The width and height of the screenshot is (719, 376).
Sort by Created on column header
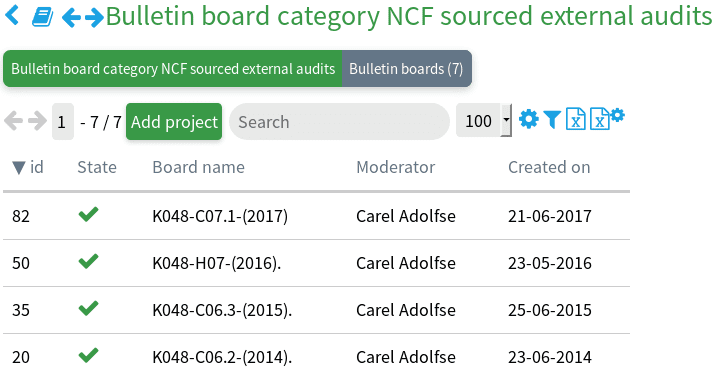[x=549, y=167]
